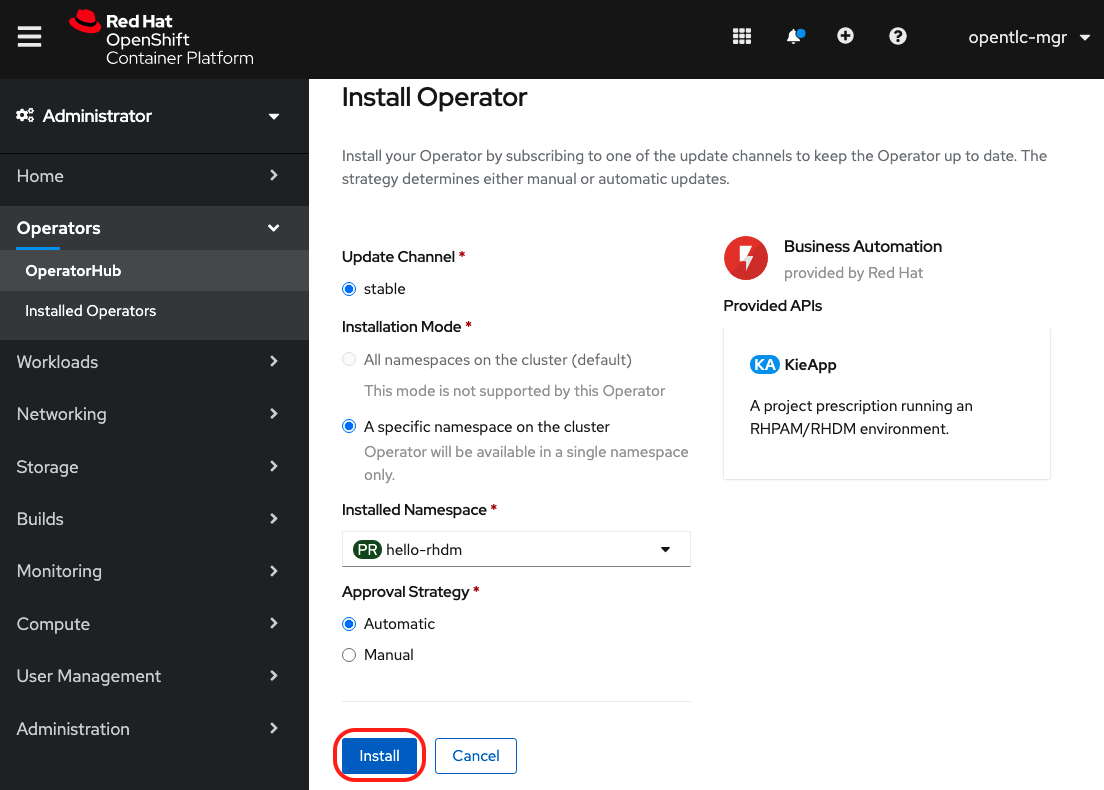Cancel the operator installation
This screenshot has width=1104, height=790.
coord(476,756)
